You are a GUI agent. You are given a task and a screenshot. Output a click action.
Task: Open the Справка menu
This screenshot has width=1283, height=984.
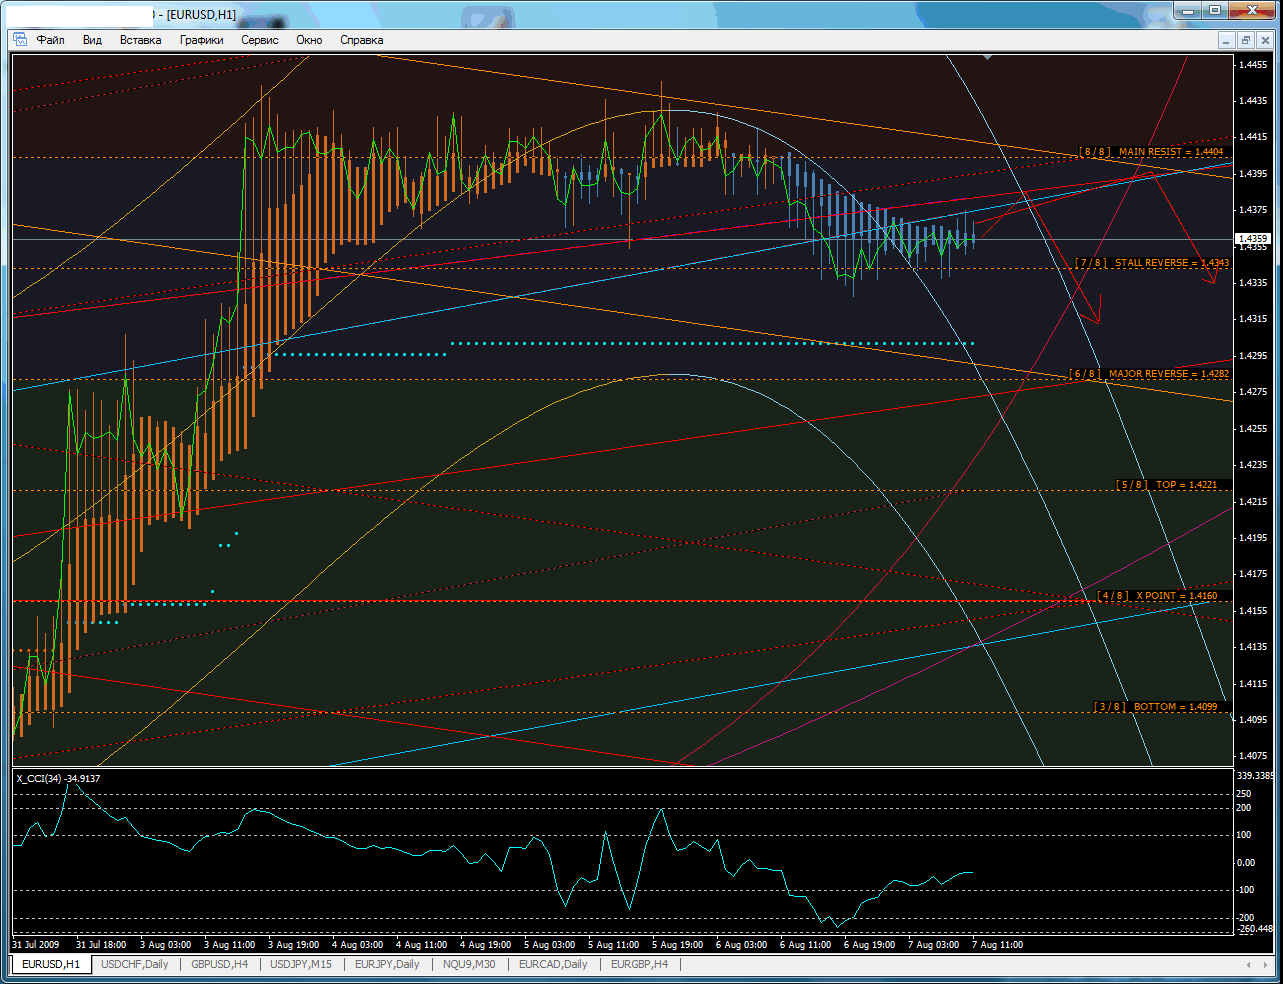[x=361, y=40]
